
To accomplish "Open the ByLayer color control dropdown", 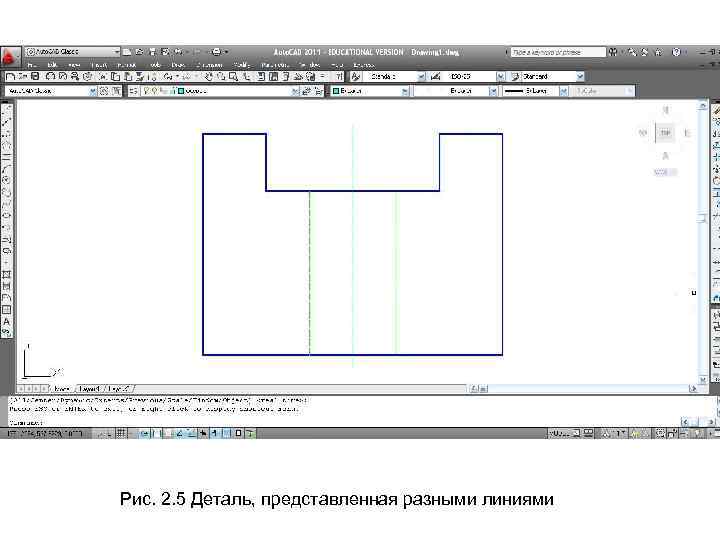I will click(370, 91).
